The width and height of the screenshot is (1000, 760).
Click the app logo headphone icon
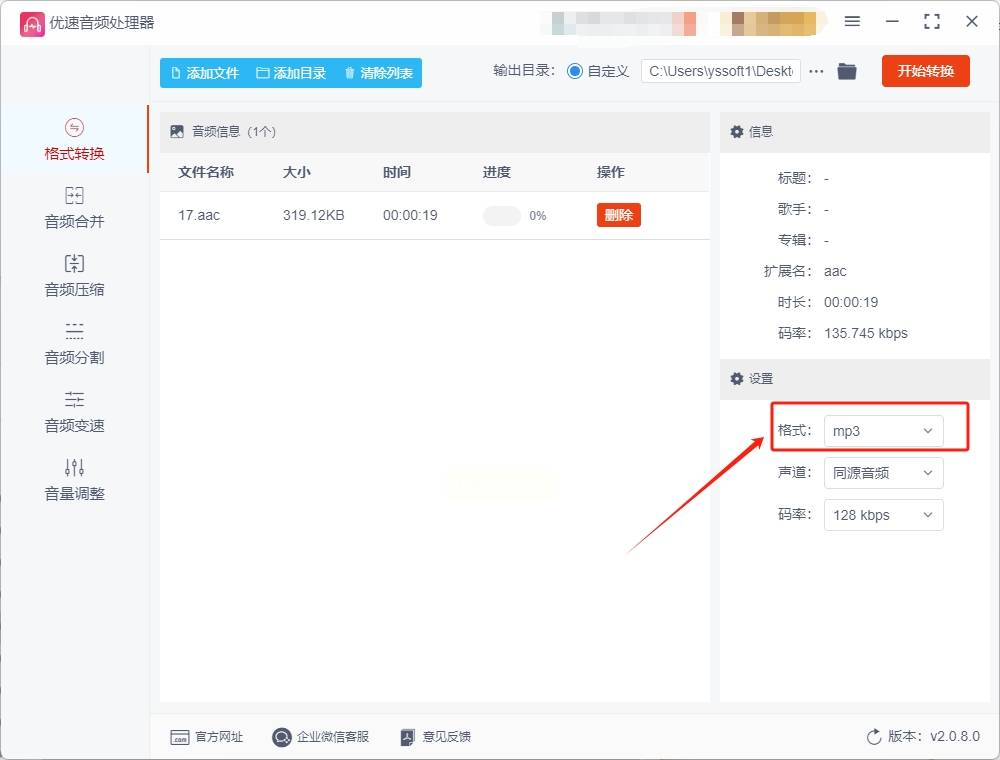[32, 24]
